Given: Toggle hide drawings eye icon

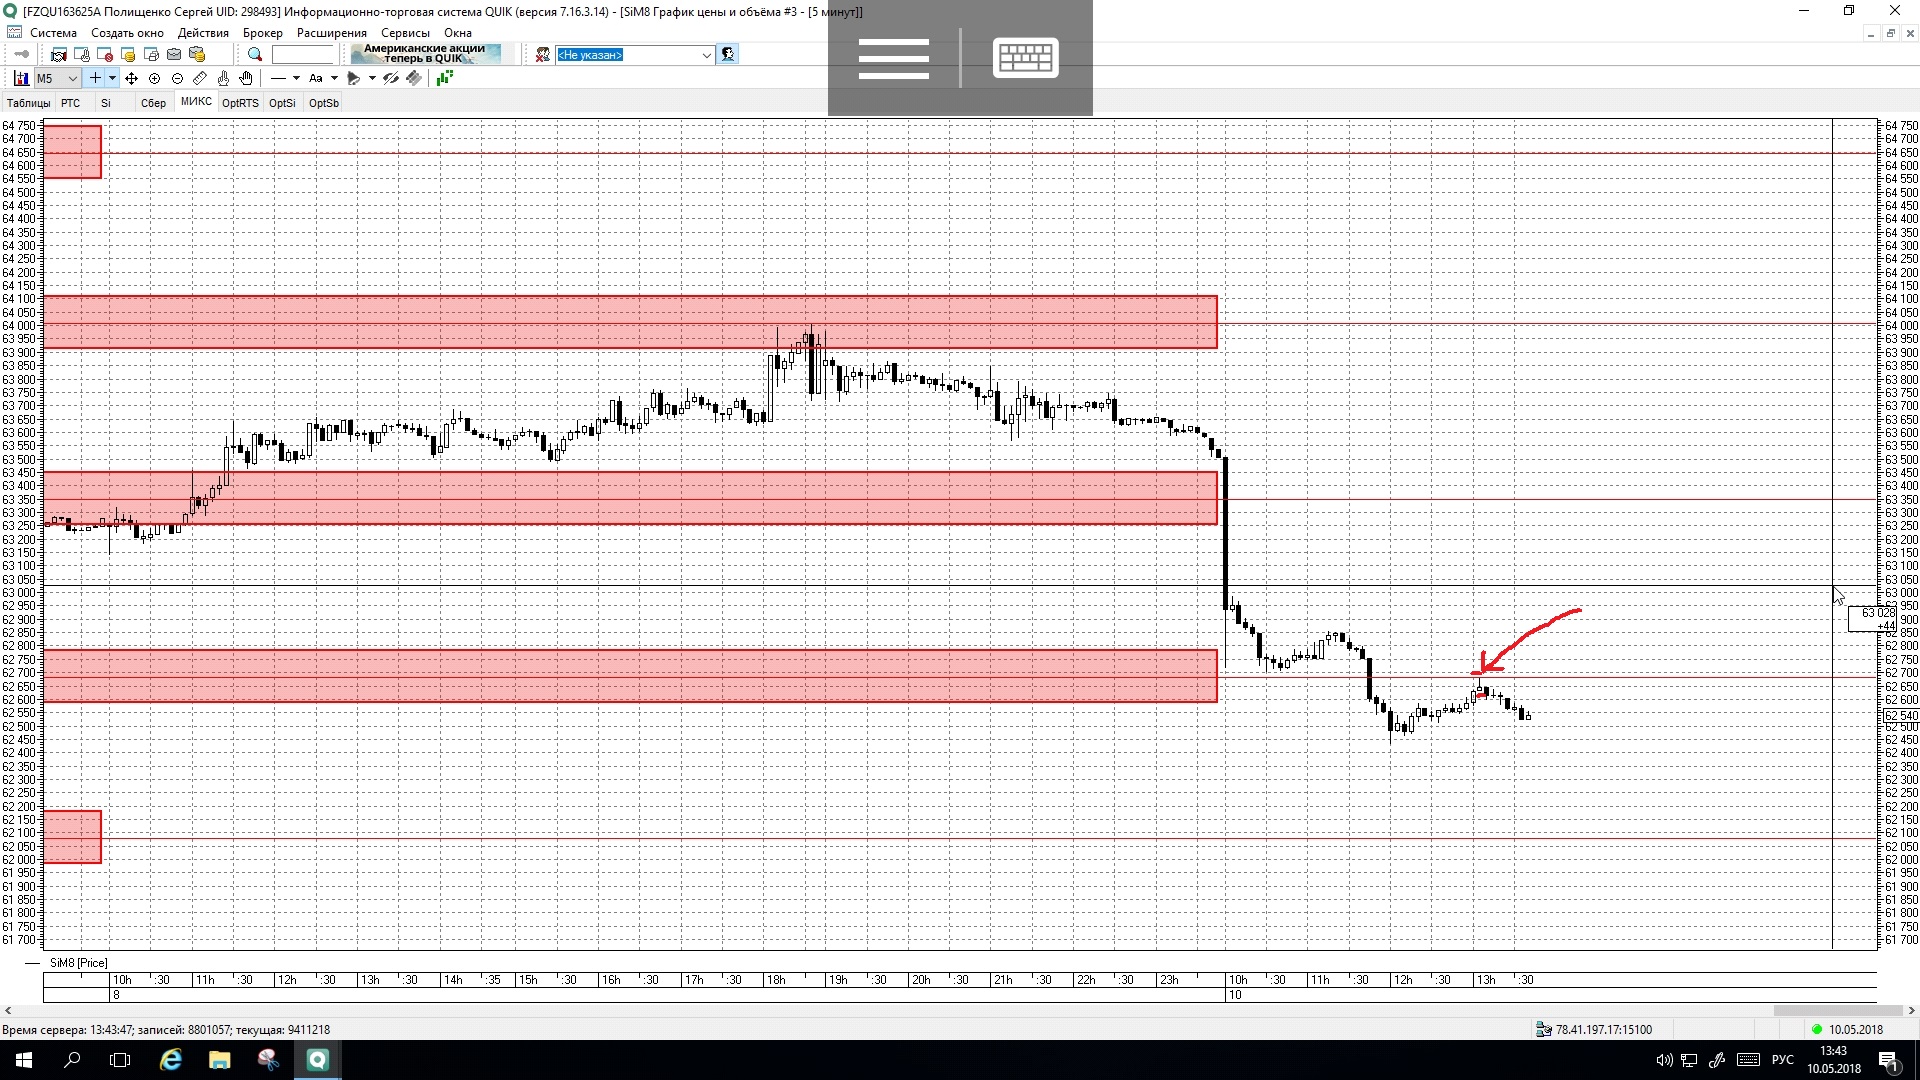Looking at the screenshot, I should point(391,78).
